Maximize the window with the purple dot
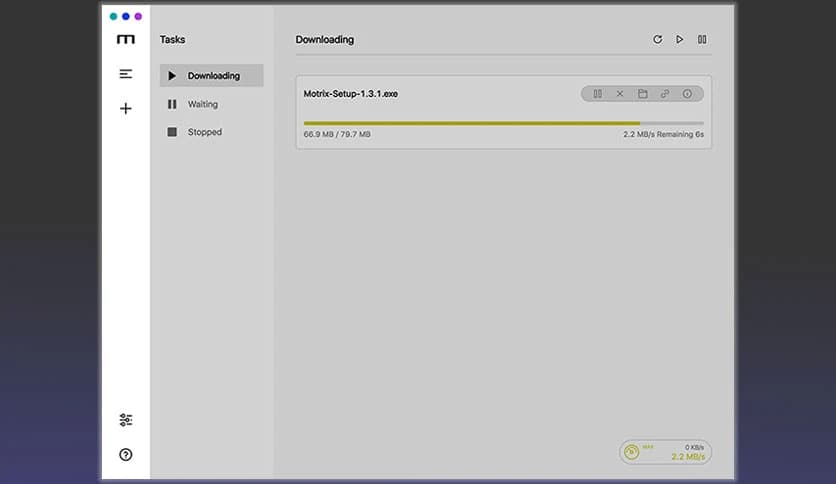The image size is (836, 484). pyautogui.click(x=138, y=17)
